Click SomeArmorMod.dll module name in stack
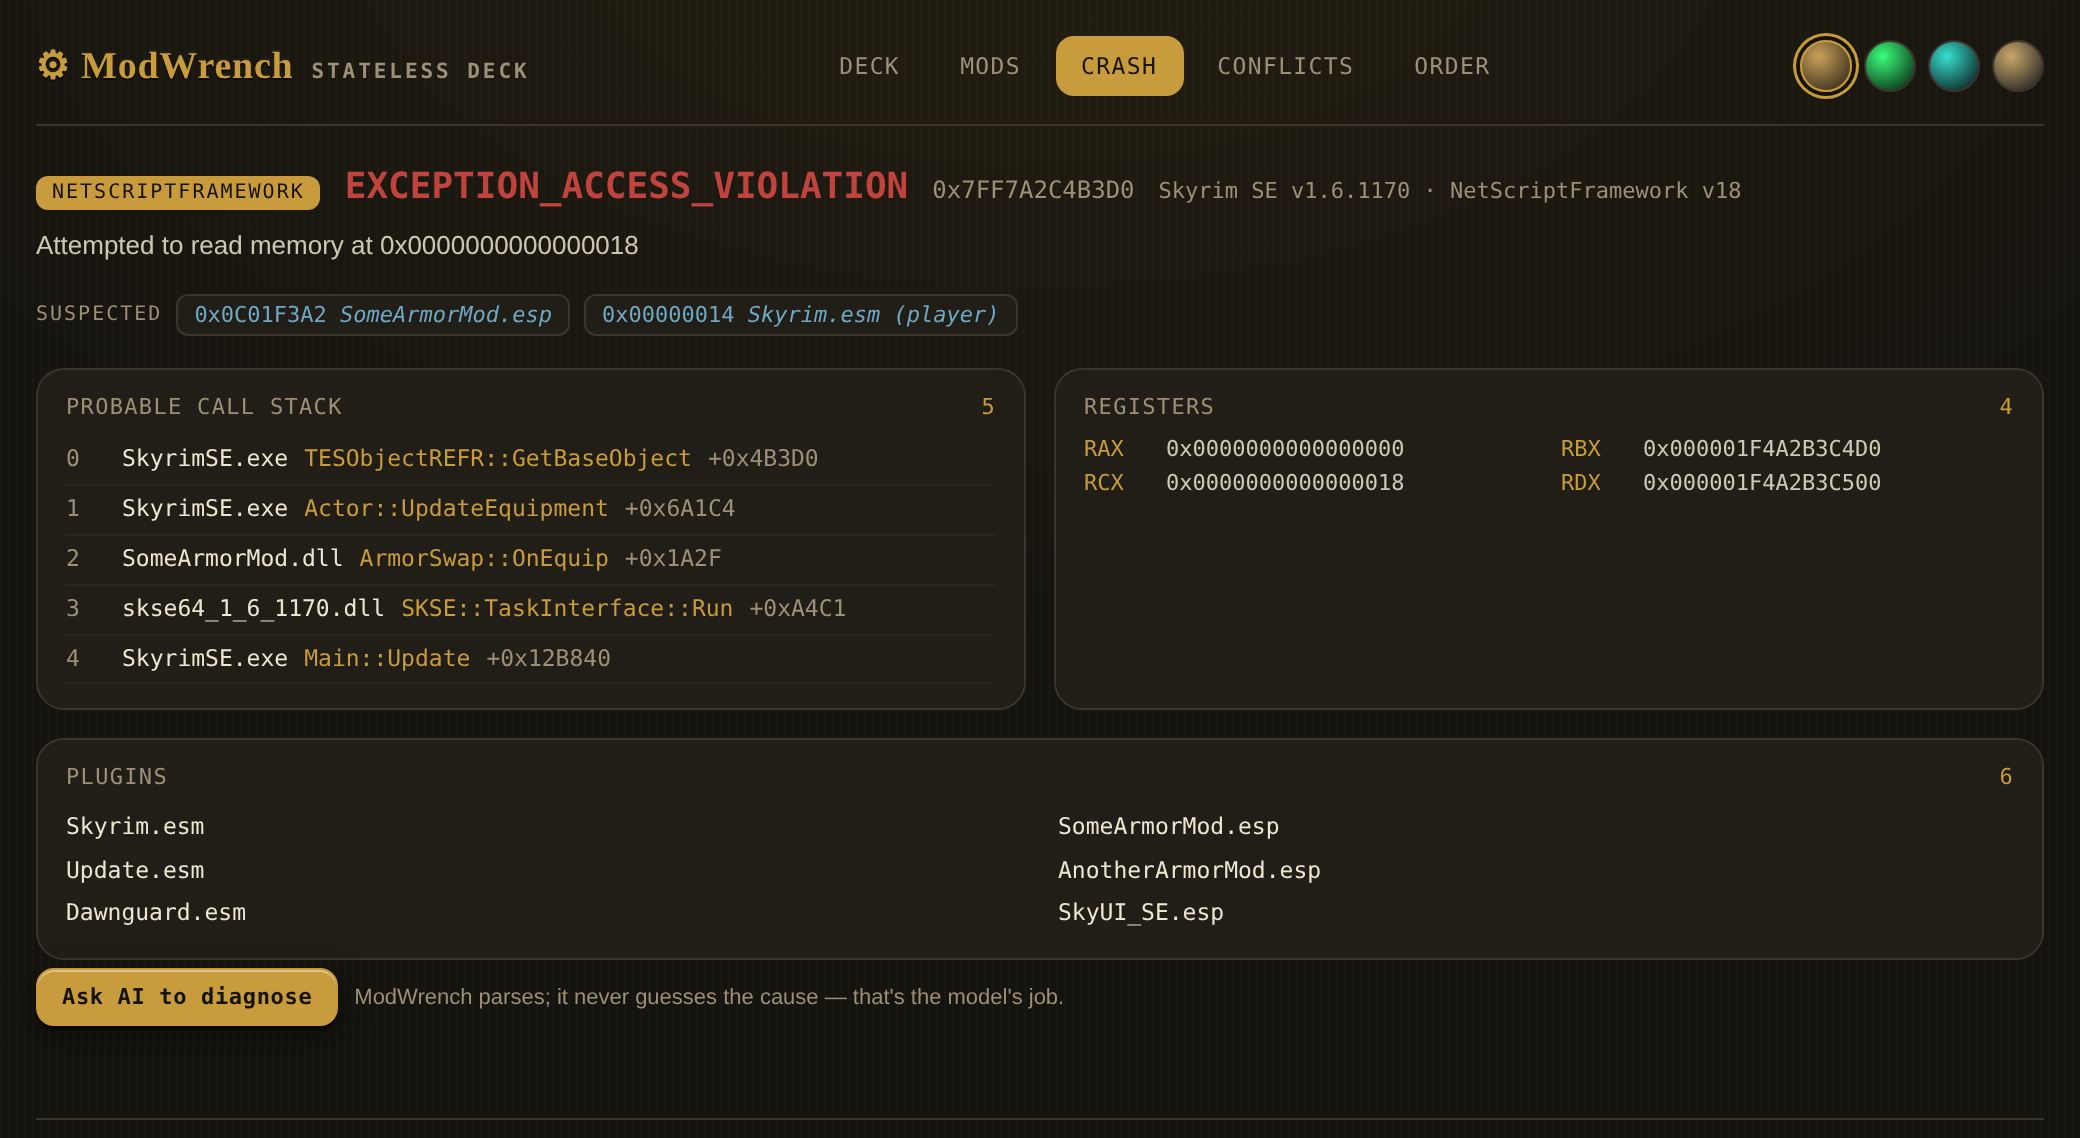Viewport: 2080px width, 1138px height. [x=232, y=558]
